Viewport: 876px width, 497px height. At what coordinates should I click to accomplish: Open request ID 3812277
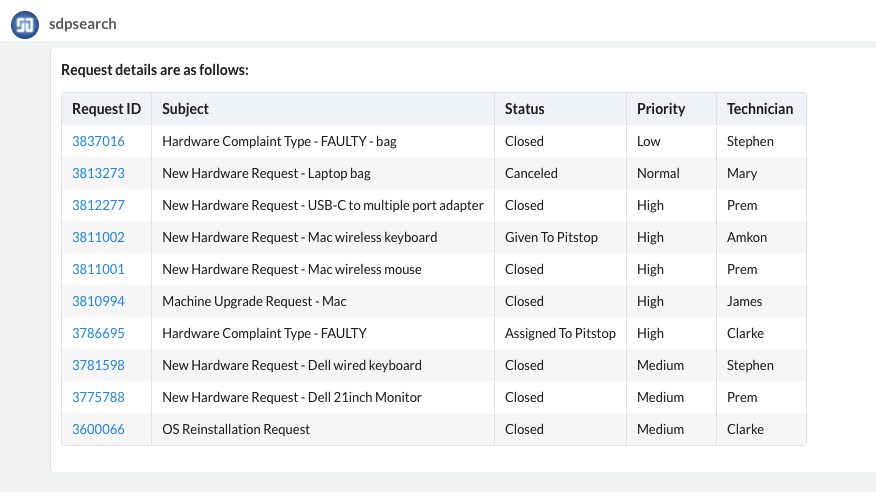[98, 205]
